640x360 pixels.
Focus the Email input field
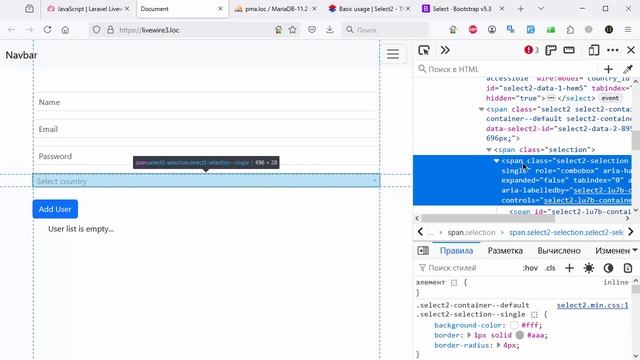[206, 129]
